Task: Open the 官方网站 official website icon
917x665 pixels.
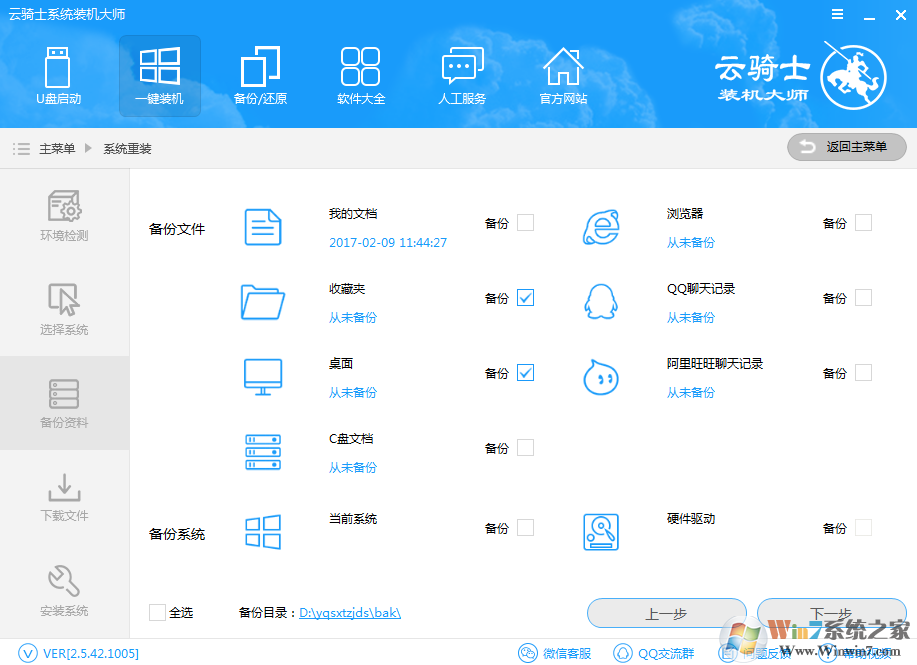Action: pyautogui.click(x=563, y=75)
